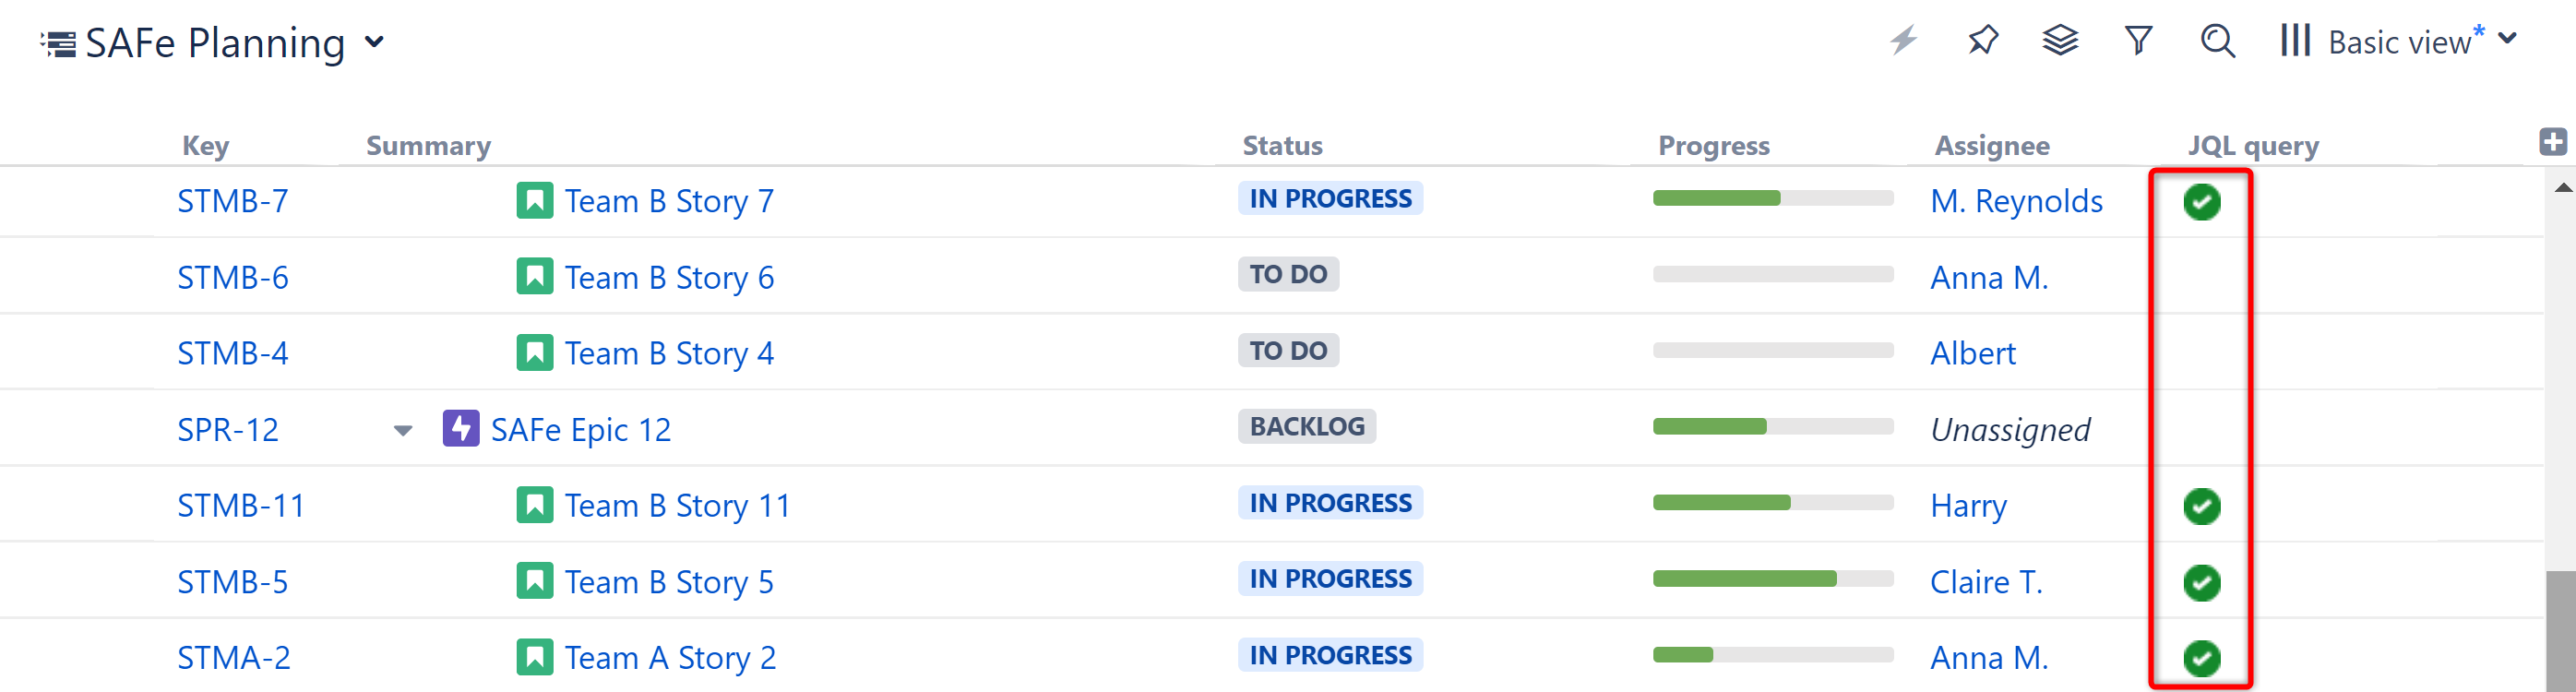The height and width of the screenshot is (692, 2576).
Task: Open assignee M. Reynolds profile
Action: 2016,200
